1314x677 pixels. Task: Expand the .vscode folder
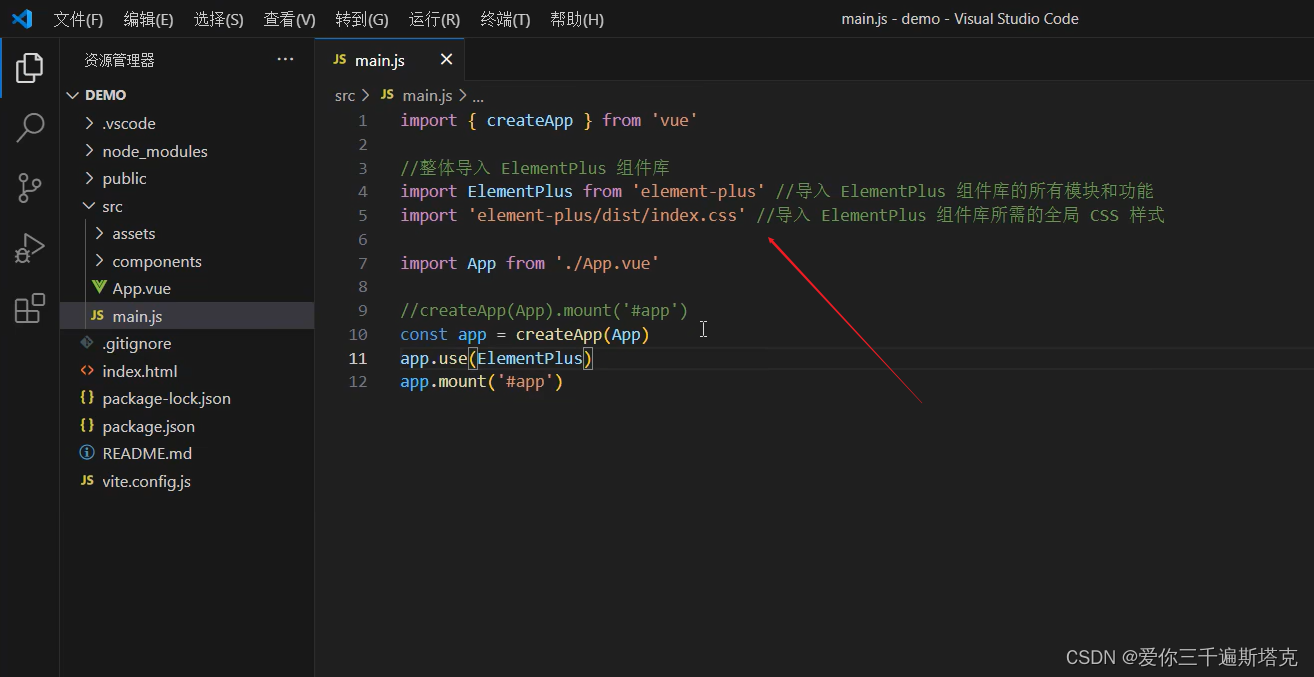click(x=90, y=123)
